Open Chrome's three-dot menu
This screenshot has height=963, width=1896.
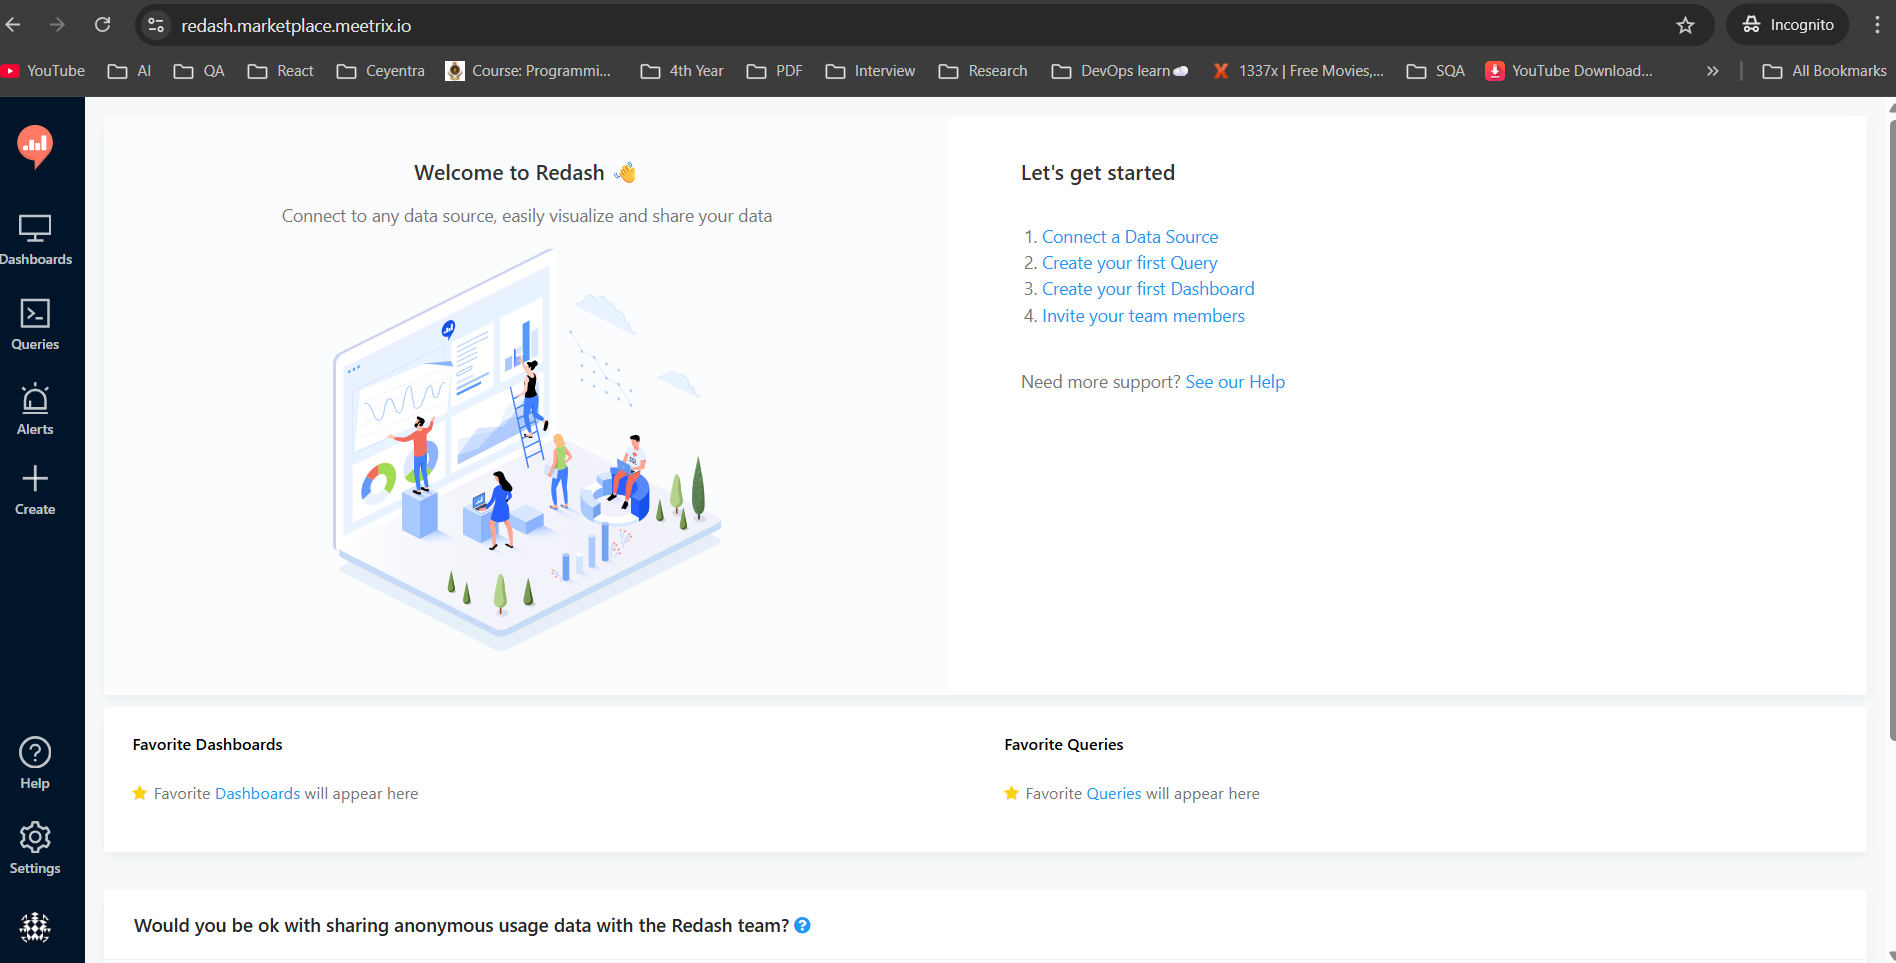coord(1877,25)
